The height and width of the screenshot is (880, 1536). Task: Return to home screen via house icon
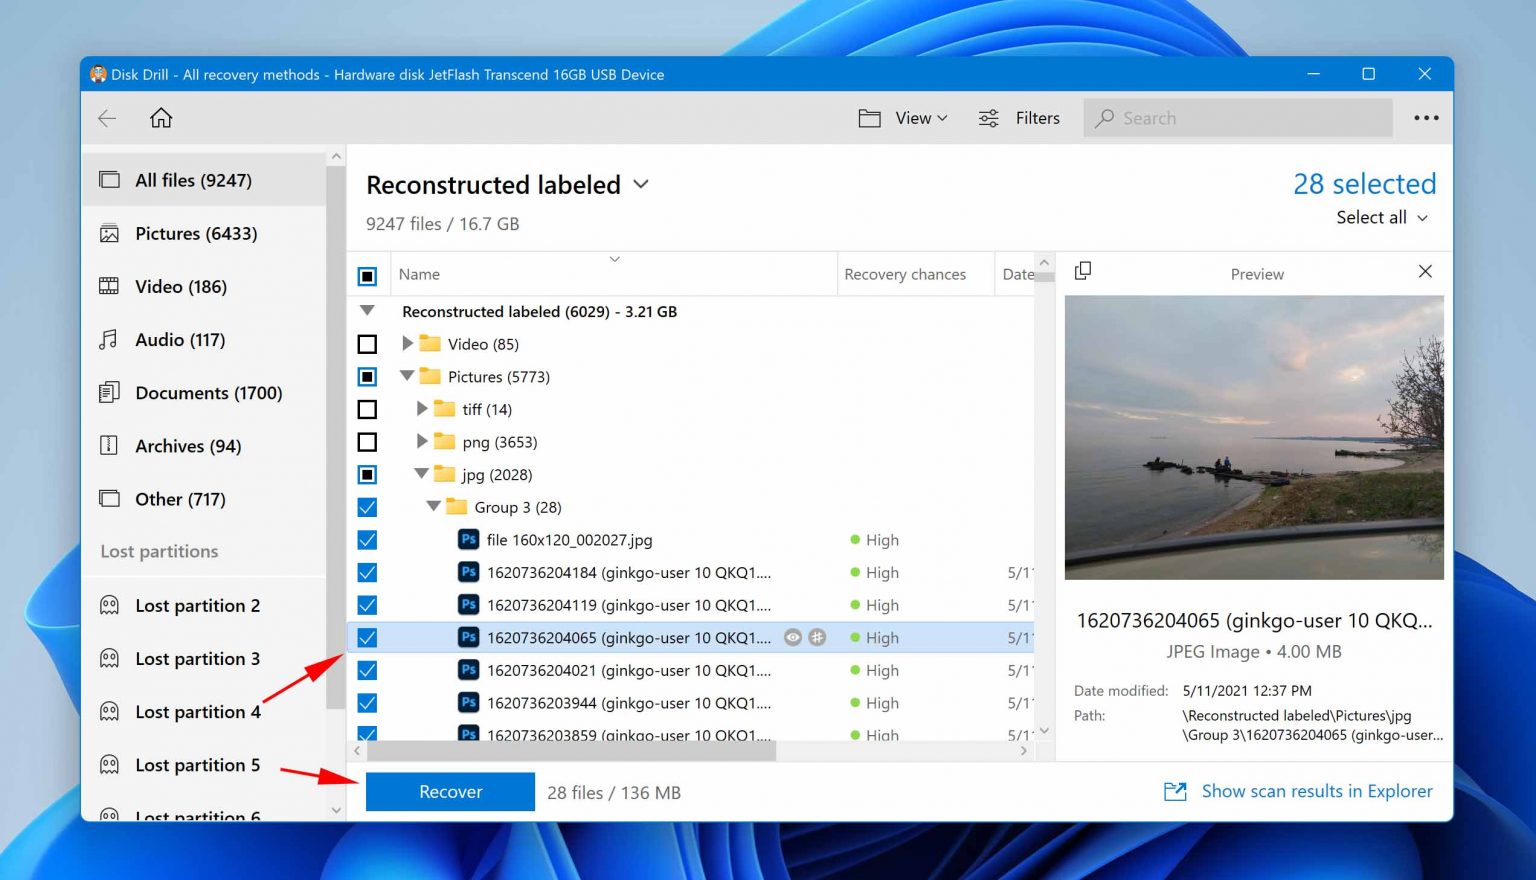160,118
